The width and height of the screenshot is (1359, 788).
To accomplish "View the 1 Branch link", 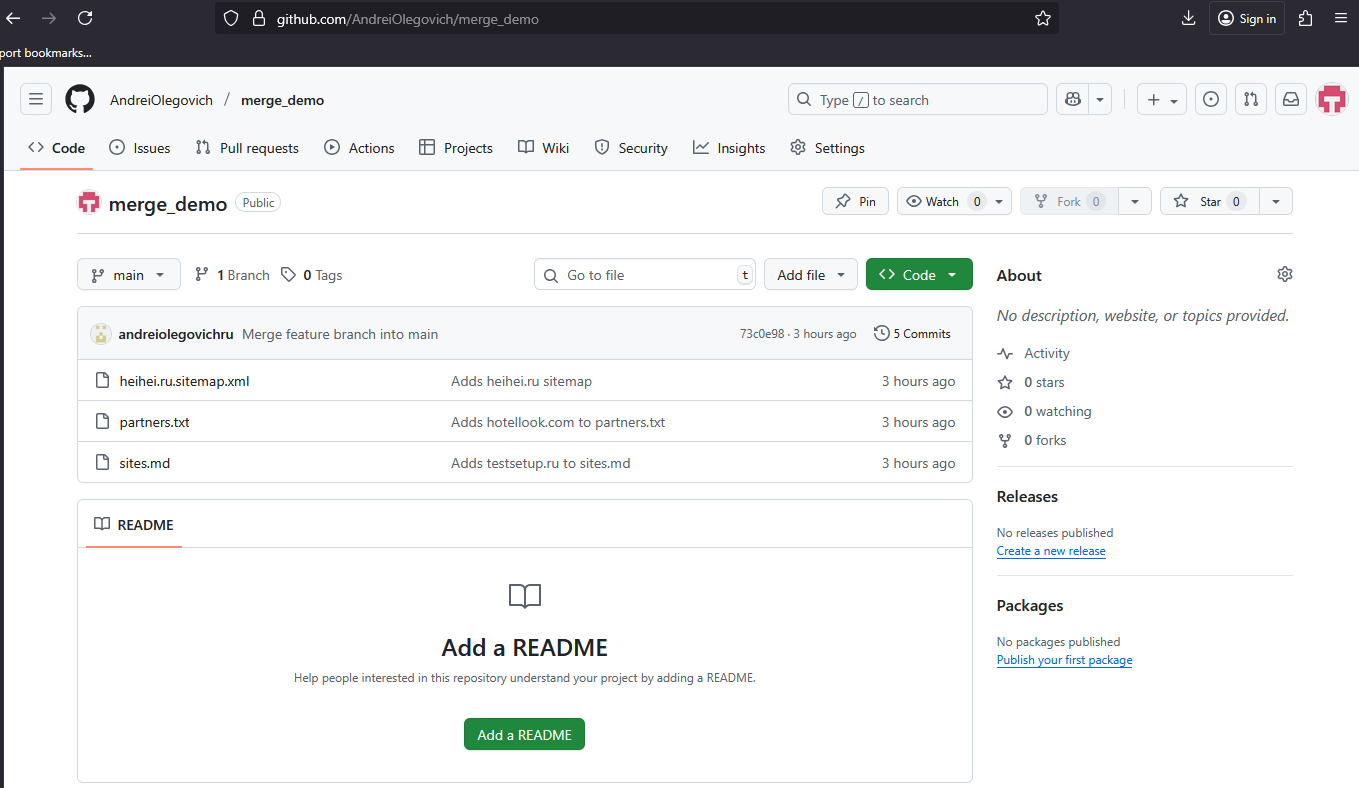I will [x=232, y=275].
